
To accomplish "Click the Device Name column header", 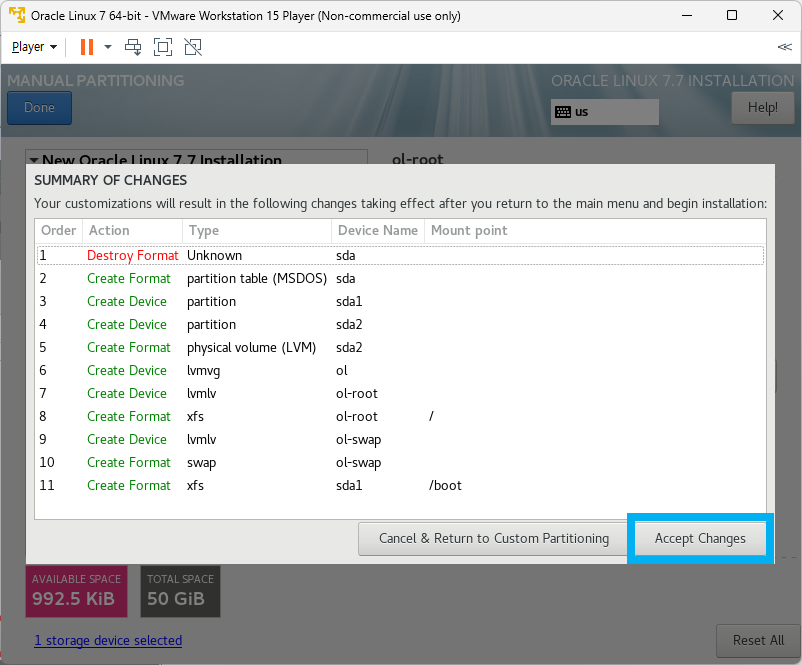I will coord(378,231).
